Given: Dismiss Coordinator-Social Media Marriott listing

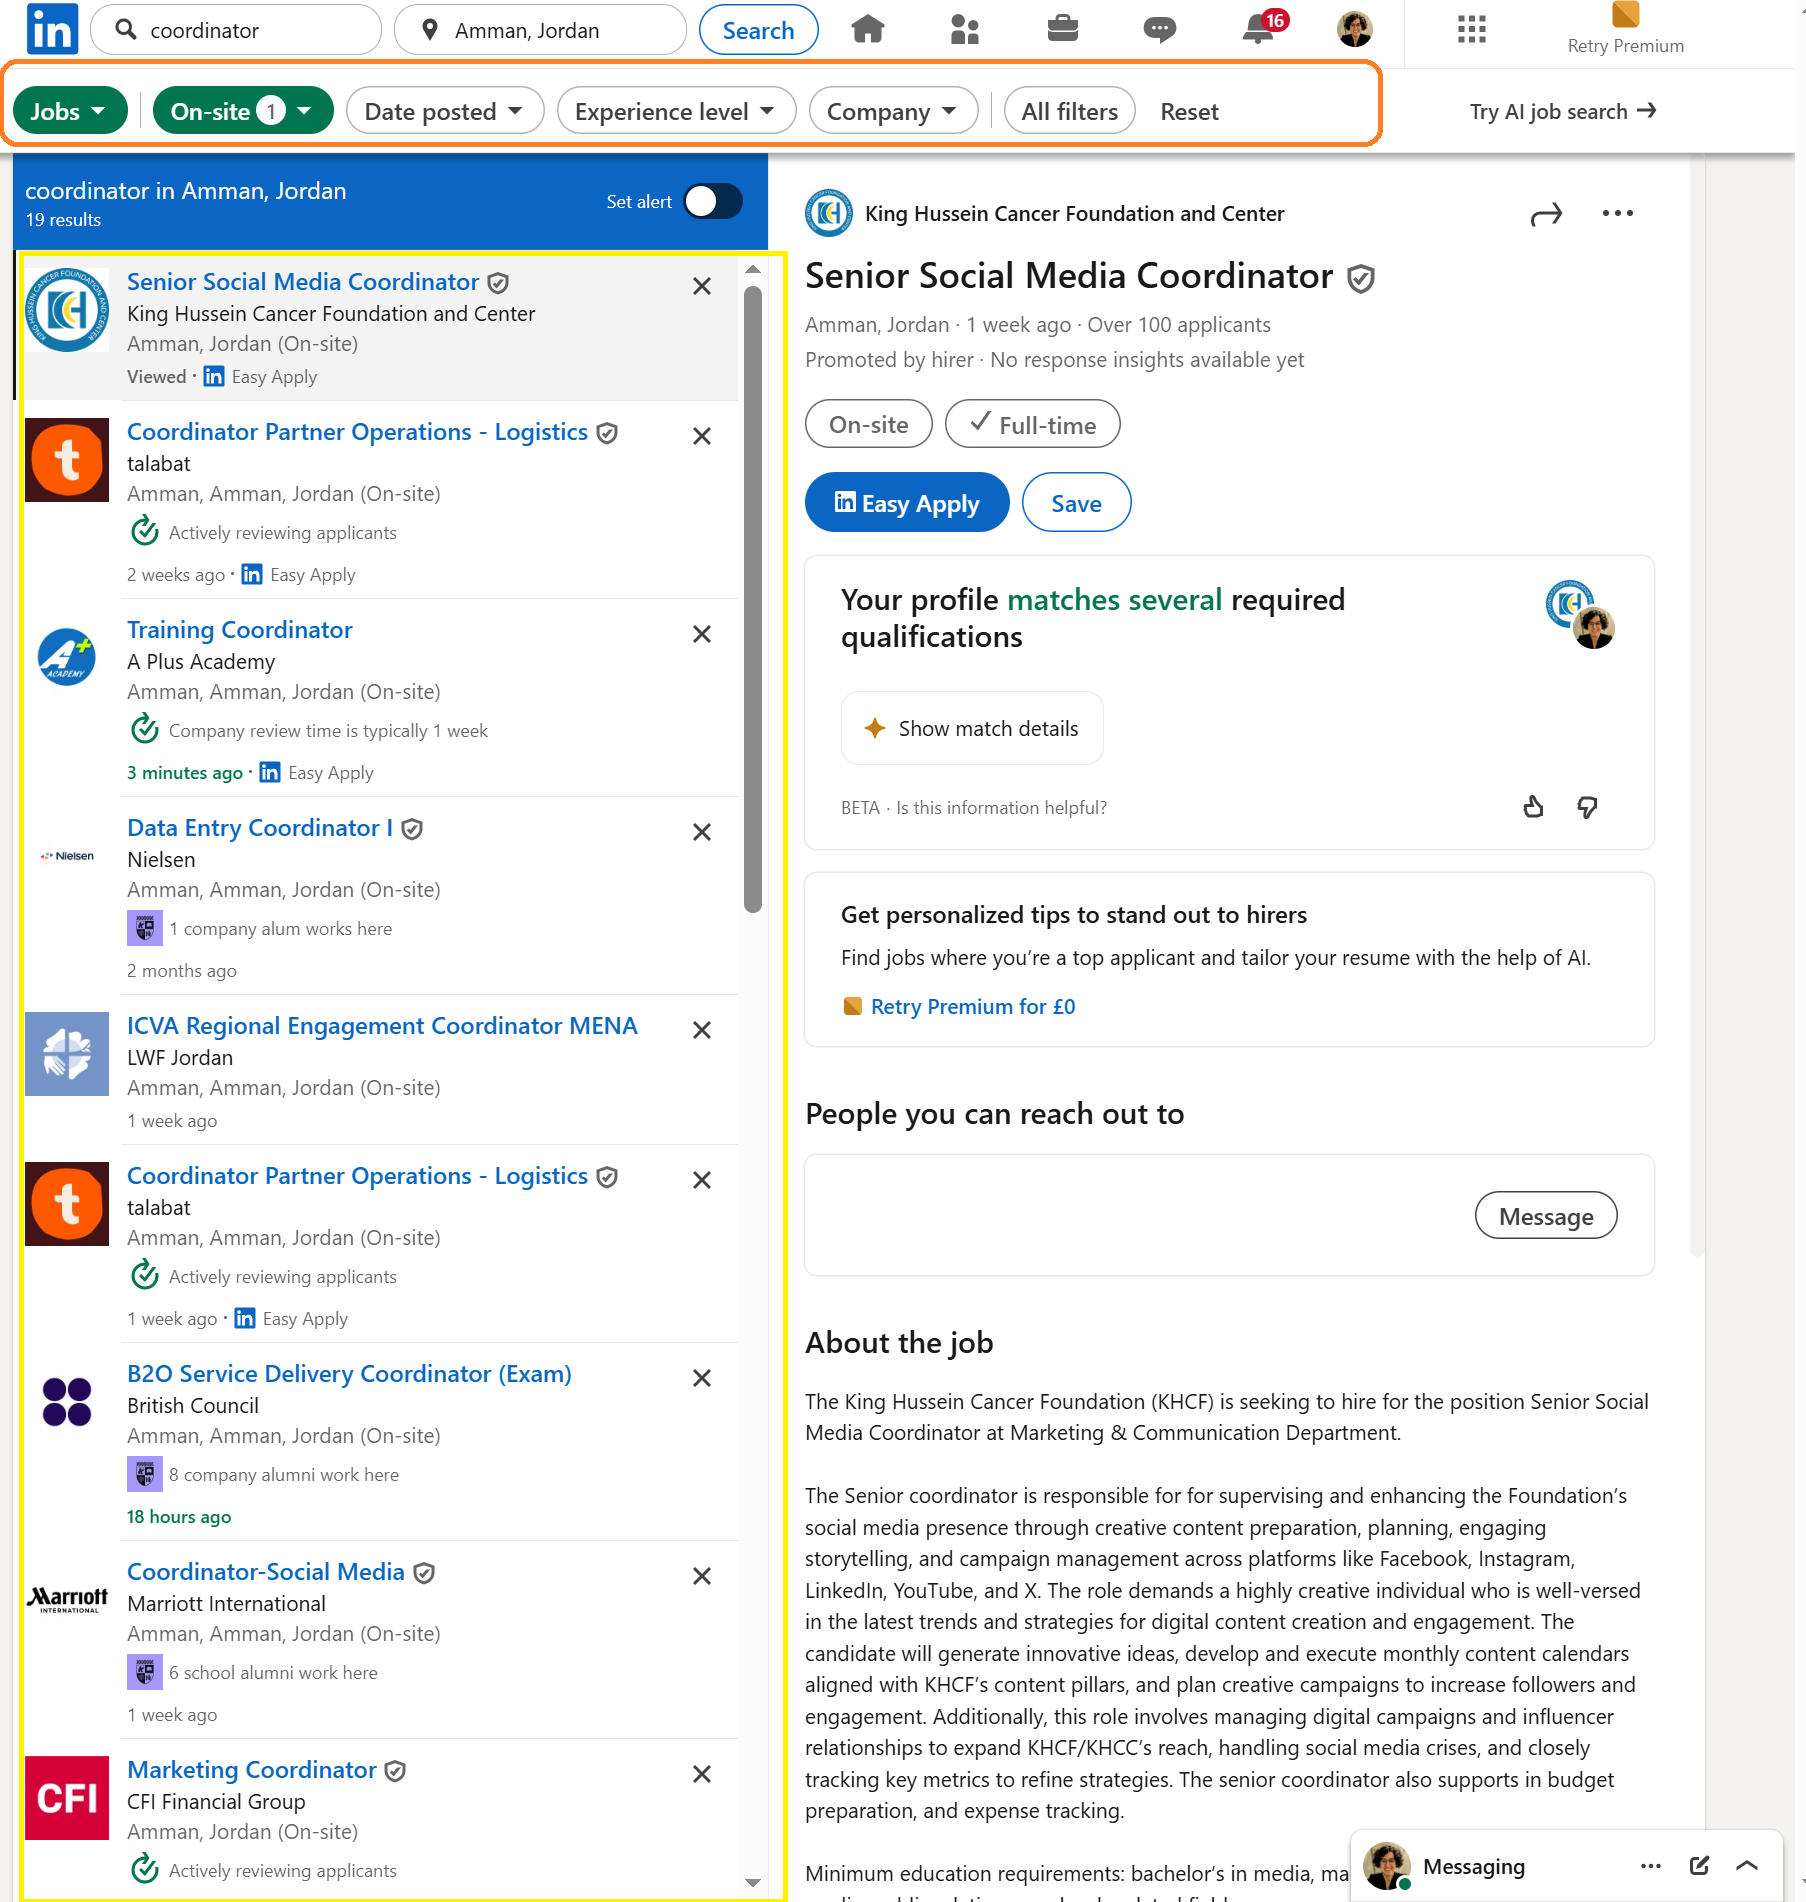Looking at the screenshot, I should pyautogui.click(x=702, y=1576).
